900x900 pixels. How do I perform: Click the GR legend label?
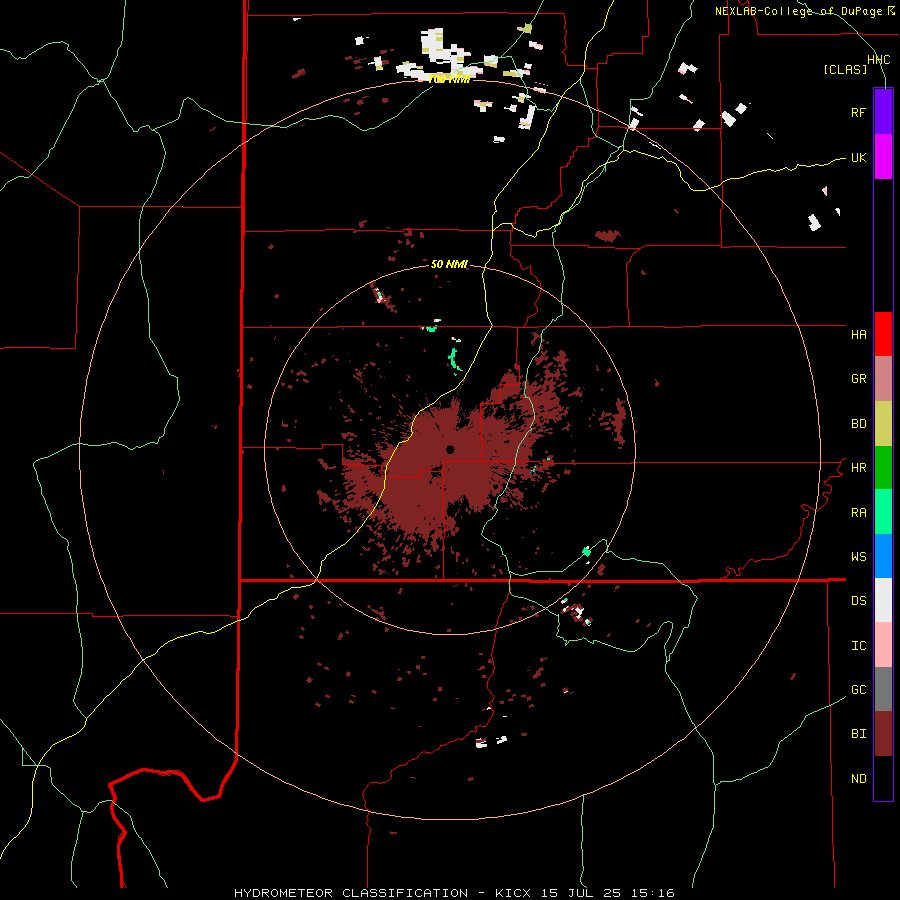click(858, 379)
